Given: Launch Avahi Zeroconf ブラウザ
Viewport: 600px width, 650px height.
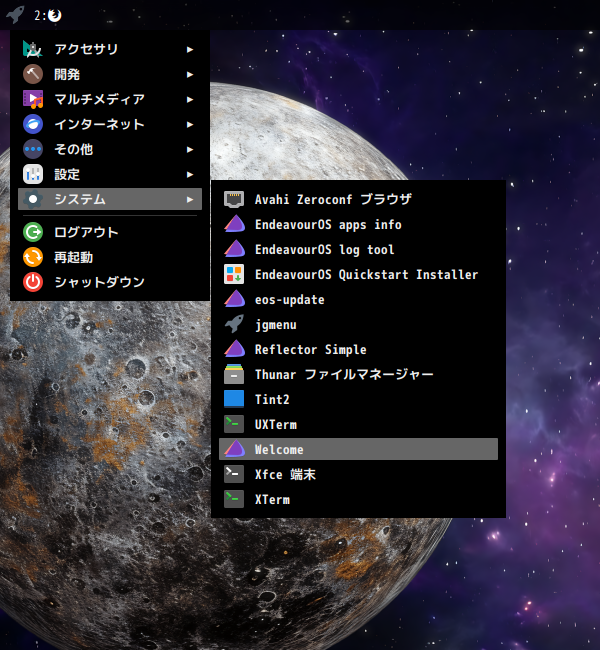Looking at the screenshot, I should coord(358,199).
